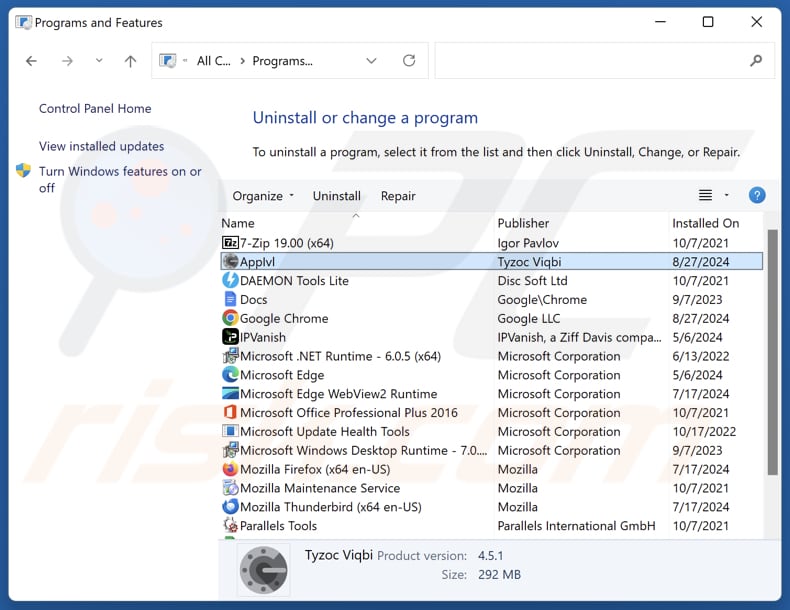Select the DAEMON Tools Lite entry text
The image size is (790, 610).
point(294,281)
